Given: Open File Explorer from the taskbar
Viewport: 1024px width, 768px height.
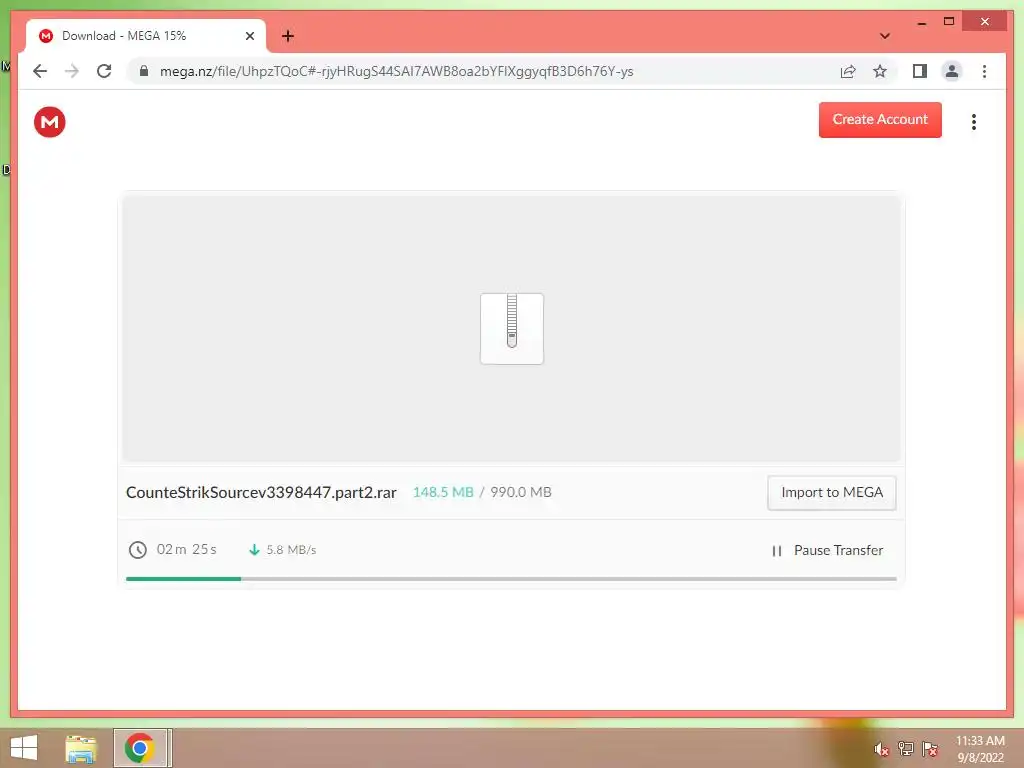Looking at the screenshot, I should tap(81, 748).
